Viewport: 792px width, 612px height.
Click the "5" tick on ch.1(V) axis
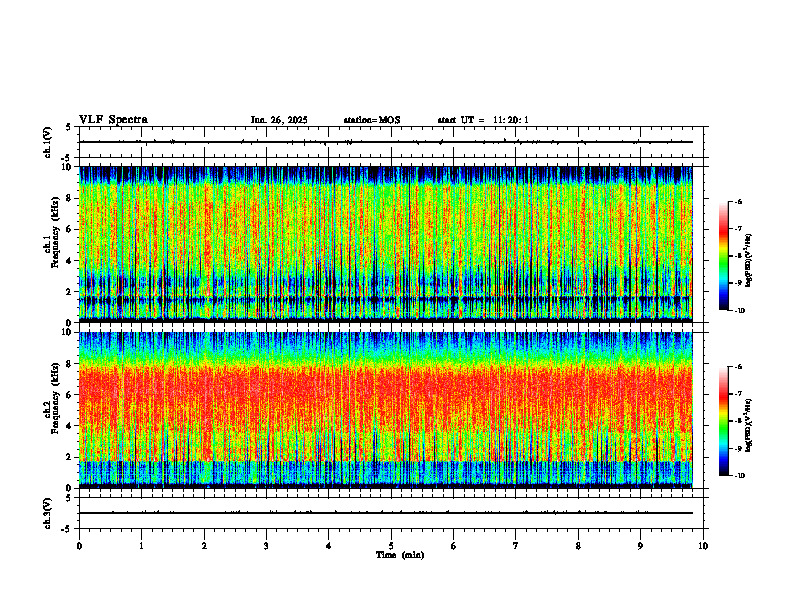[69, 127]
